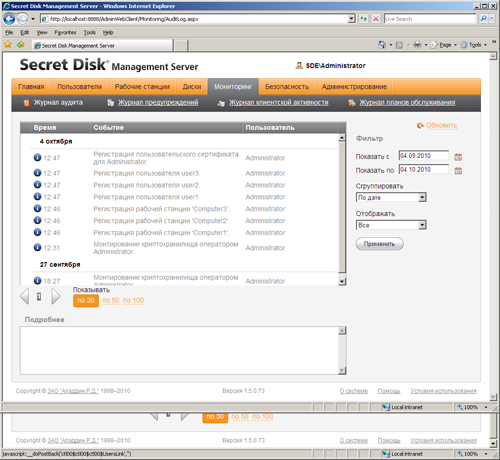The height and width of the screenshot is (460, 500).
Task: Switch to the Безопасность tab
Action: (x=287, y=87)
